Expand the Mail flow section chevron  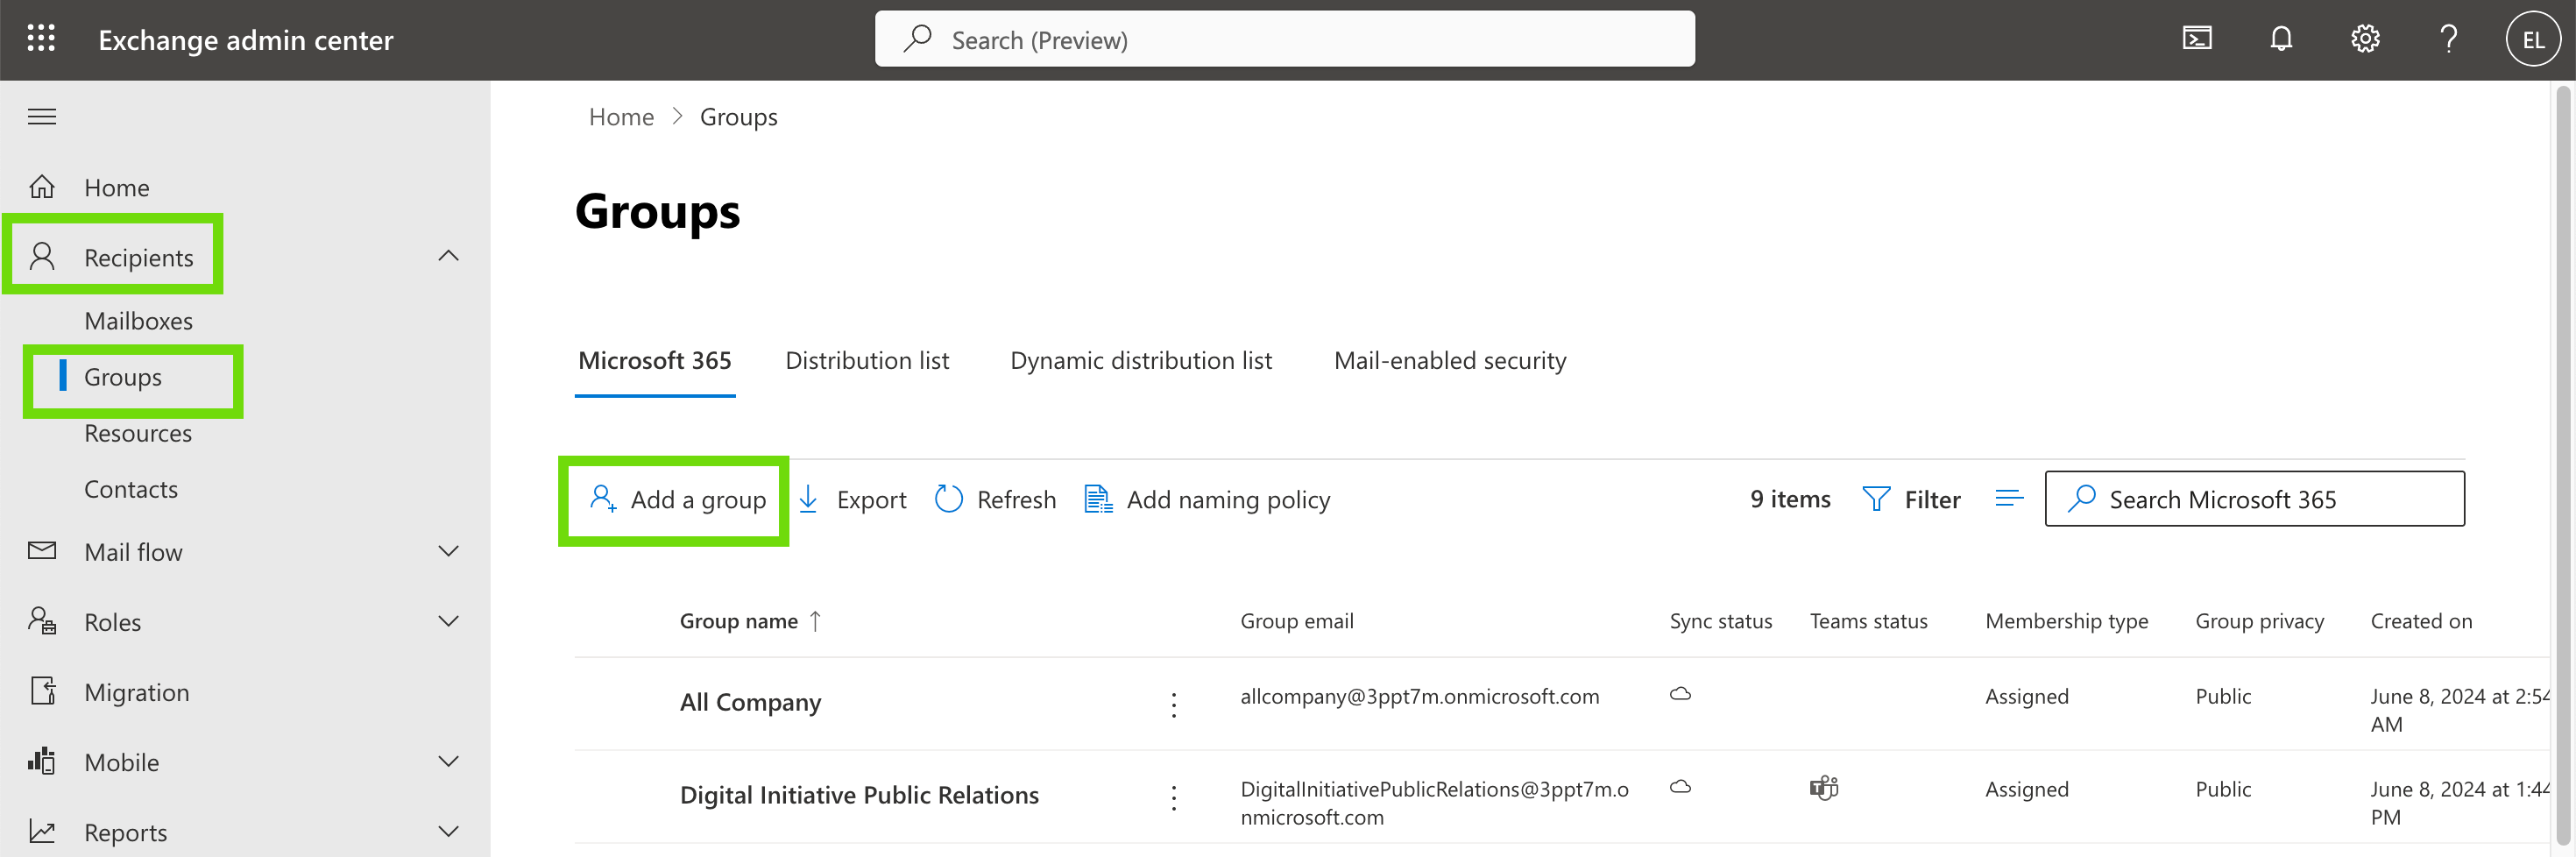tap(449, 551)
